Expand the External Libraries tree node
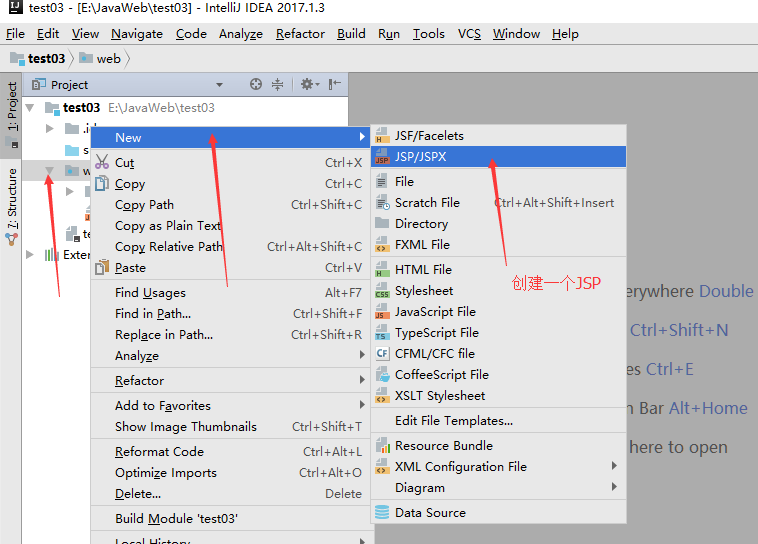Viewport: 758px width, 544px height. pos(30,255)
